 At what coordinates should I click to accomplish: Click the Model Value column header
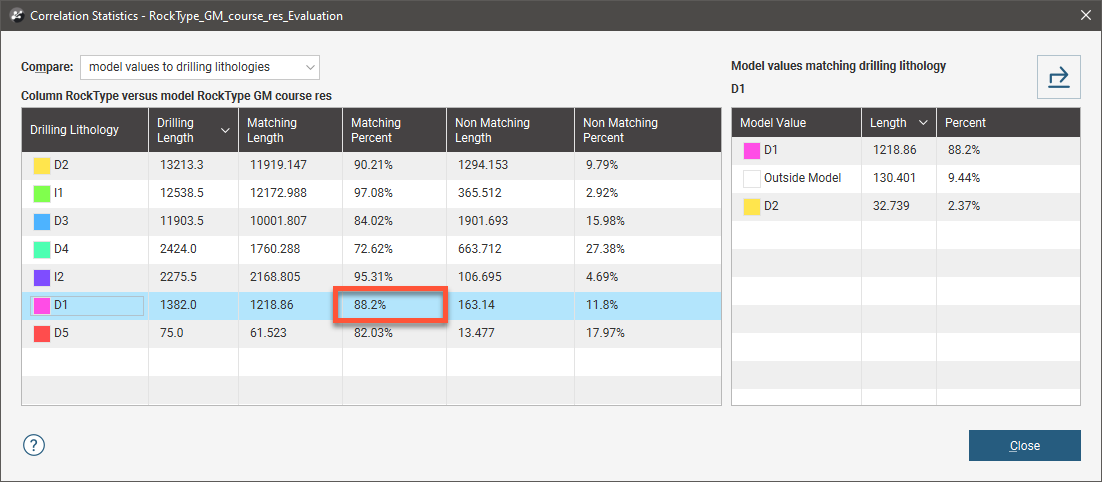point(796,123)
